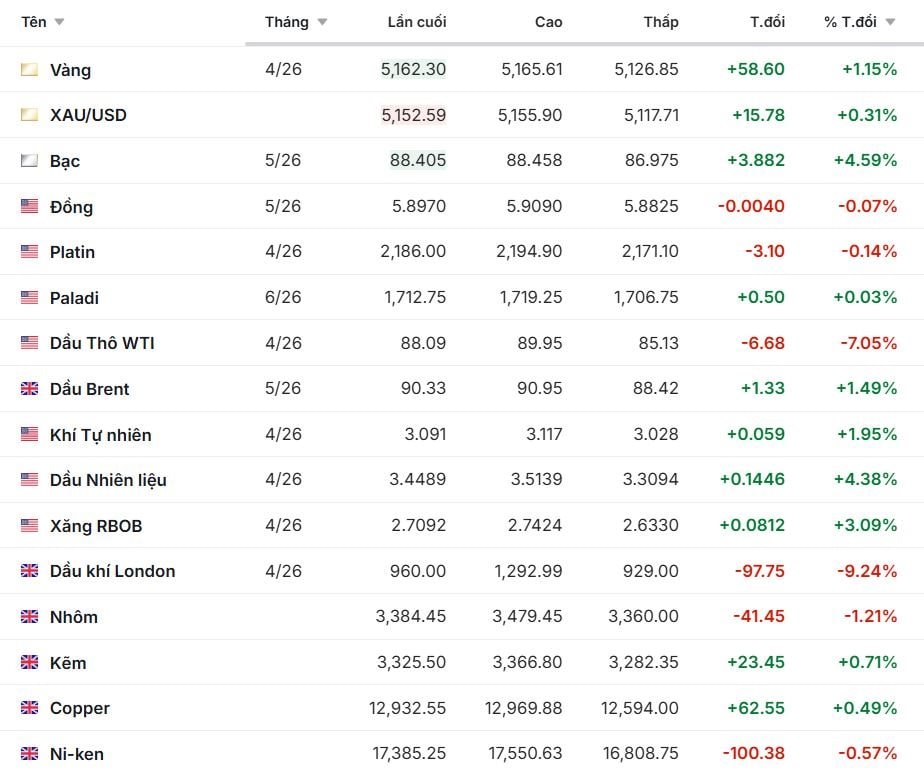
Task: Open the Dầu Thô WTI commodity link
Action: [x=102, y=343]
